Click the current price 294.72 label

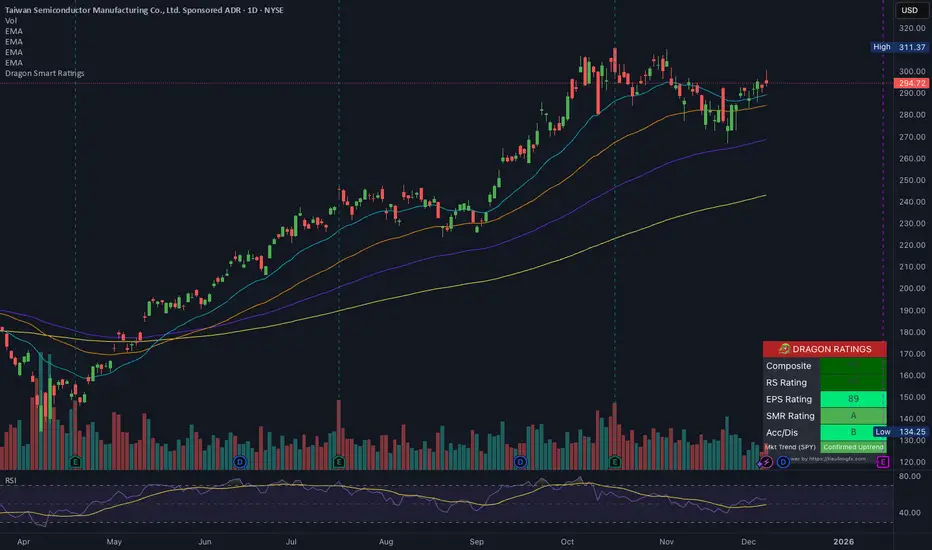(x=911, y=83)
